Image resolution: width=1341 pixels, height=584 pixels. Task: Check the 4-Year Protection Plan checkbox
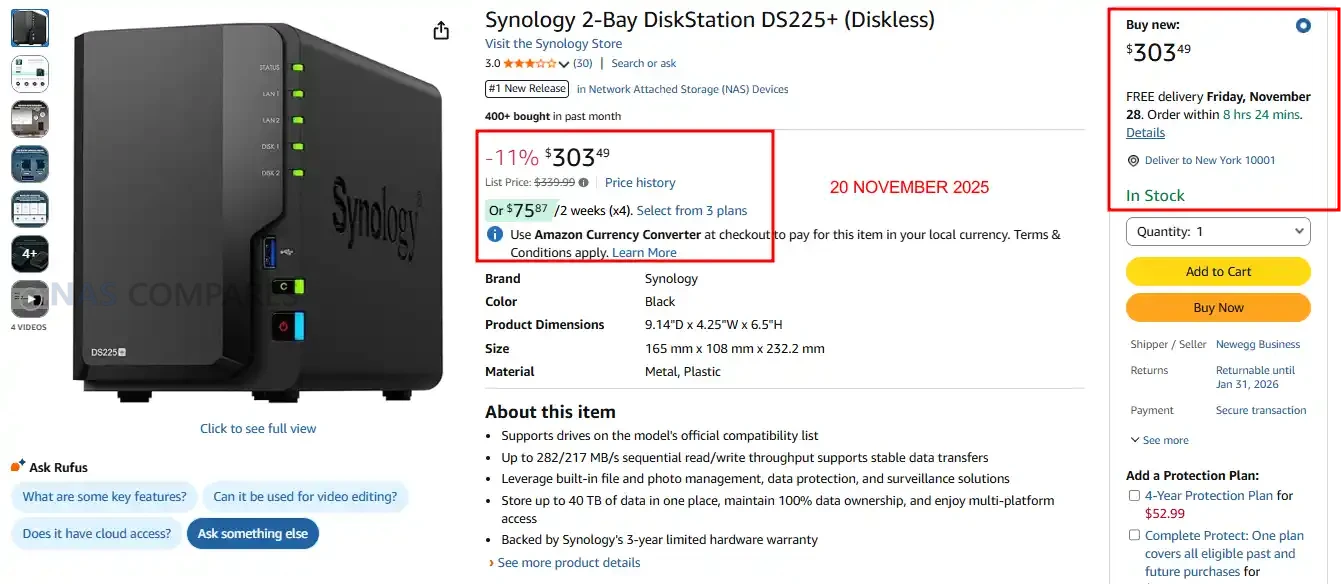pos(1134,495)
